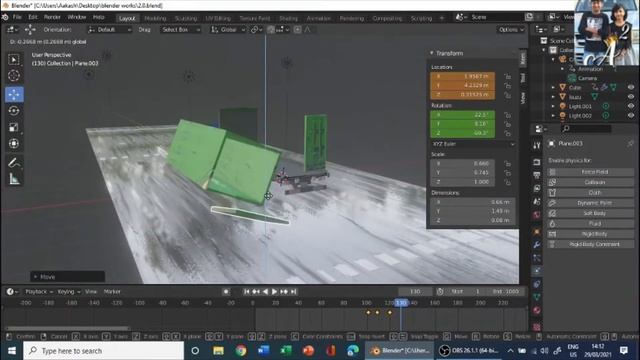Select the Measure tool
The width and height of the screenshot is (640, 360).
pyautogui.click(x=14, y=179)
